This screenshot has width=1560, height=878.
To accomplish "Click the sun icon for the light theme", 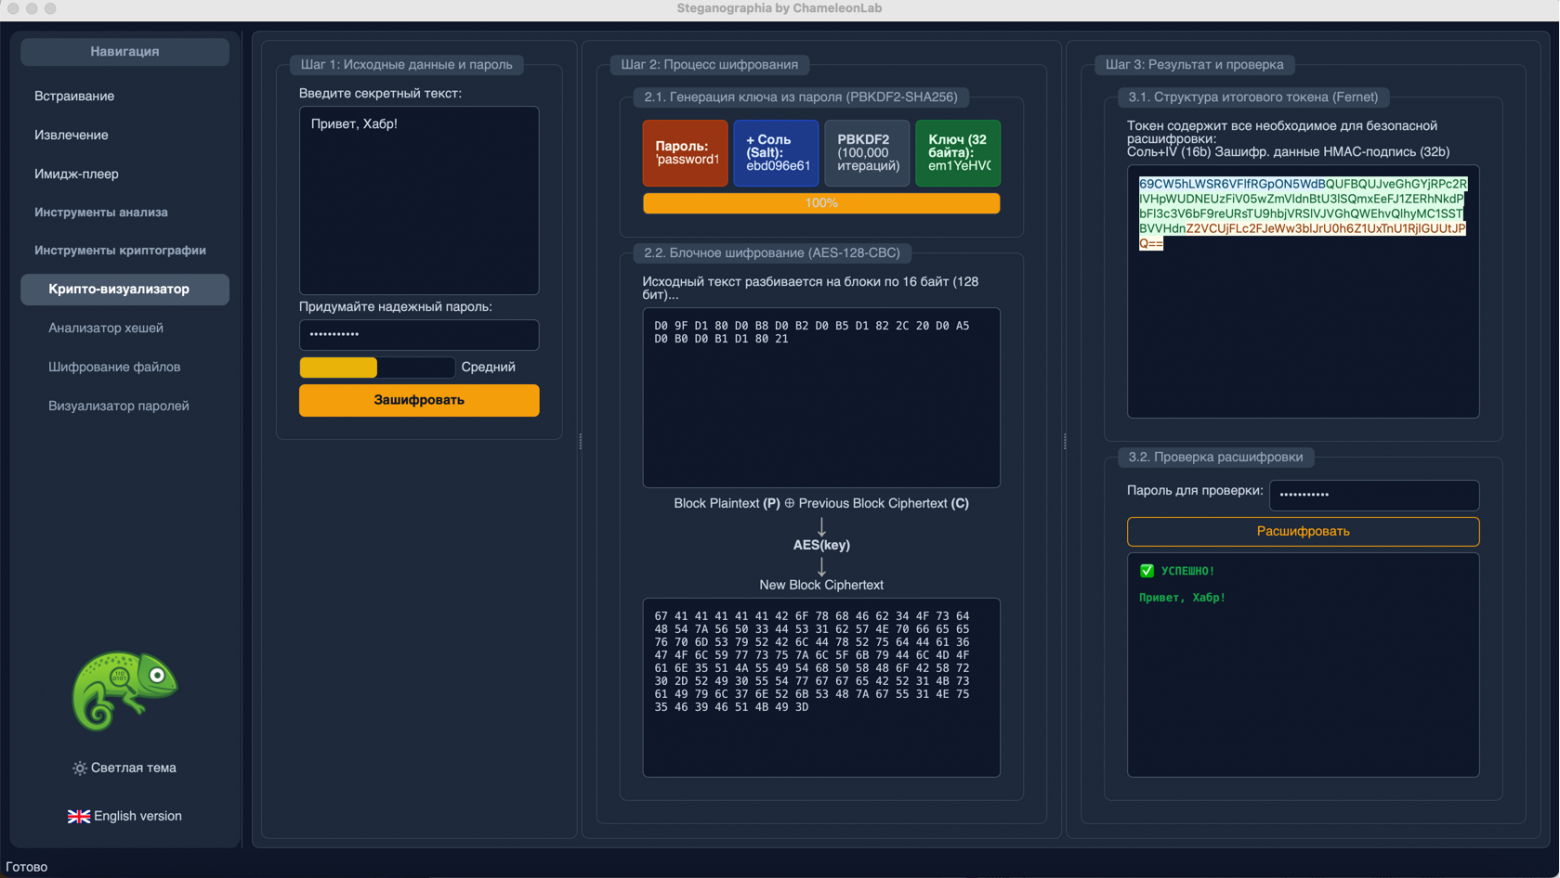I will pyautogui.click(x=80, y=768).
